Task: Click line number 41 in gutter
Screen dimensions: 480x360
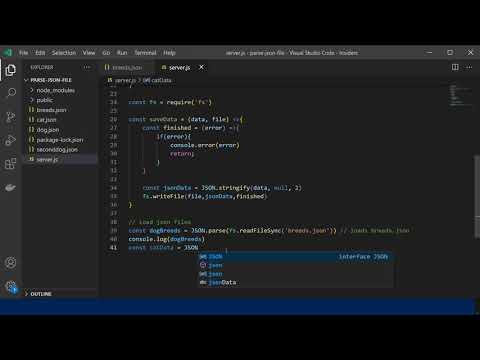Action: coord(113,248)
